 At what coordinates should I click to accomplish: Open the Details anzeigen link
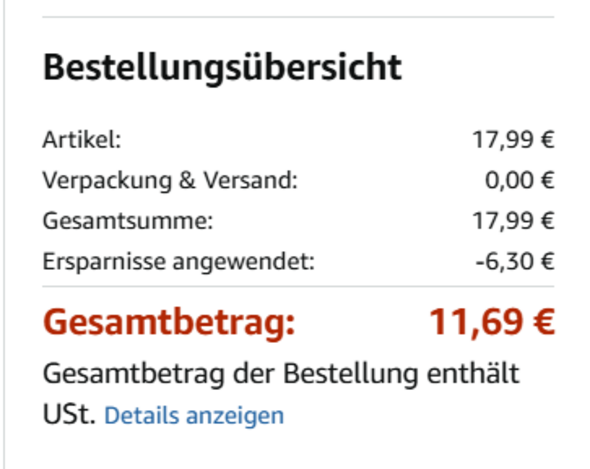[x=194, y=416]
